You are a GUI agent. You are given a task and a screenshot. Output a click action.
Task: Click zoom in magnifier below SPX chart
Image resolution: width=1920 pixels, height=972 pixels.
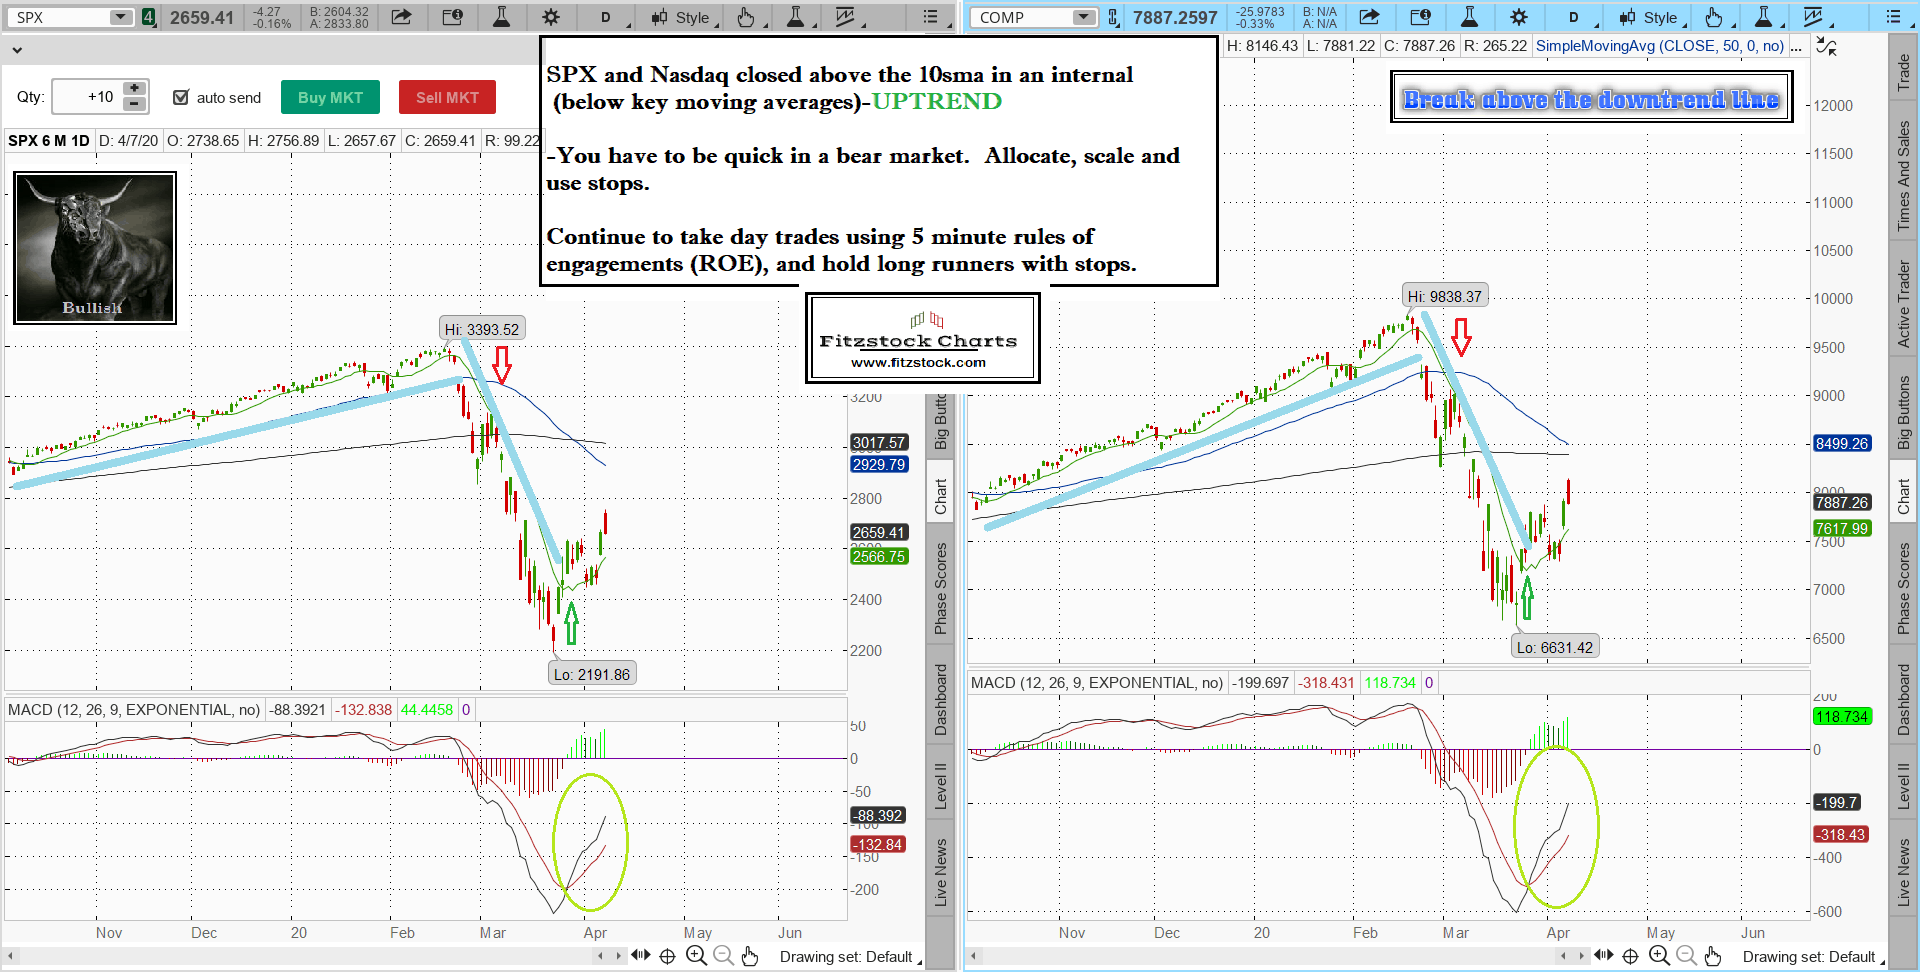coord(696,956)
